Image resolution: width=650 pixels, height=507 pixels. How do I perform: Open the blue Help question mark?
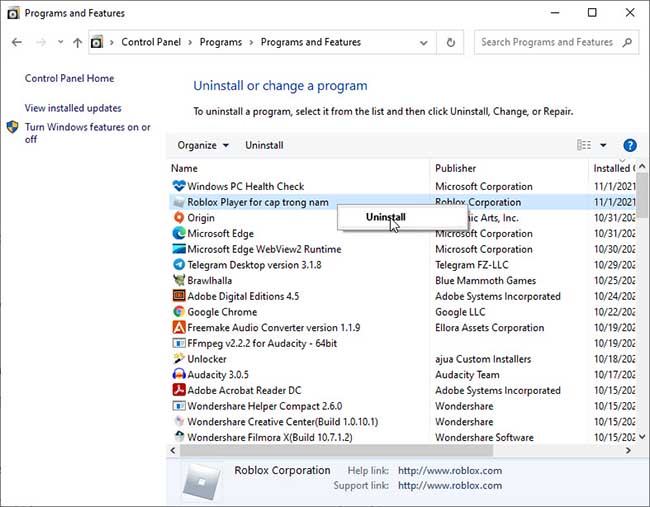[630, 146]
